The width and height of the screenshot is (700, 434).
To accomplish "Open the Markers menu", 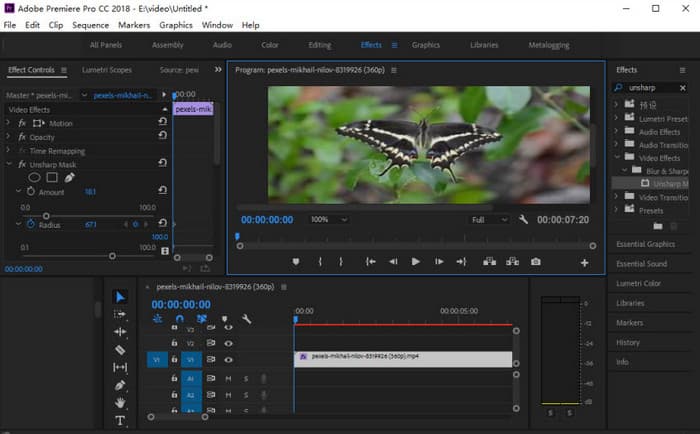I will 134,25.
